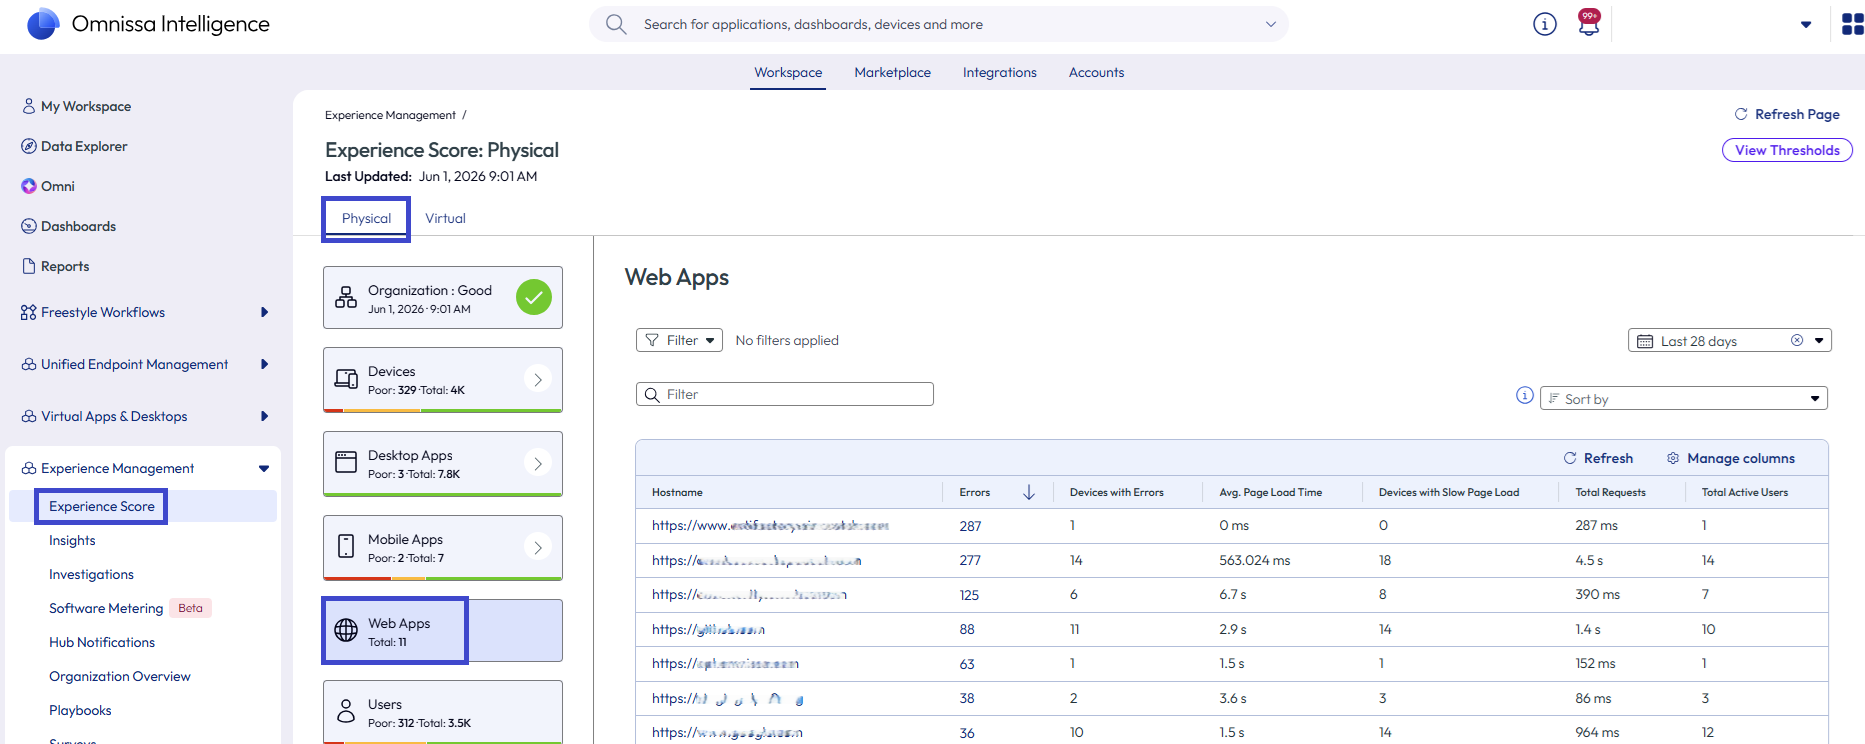Click the Freestyle Workflows icon
1865x744 pixels.
pos(29,312)
